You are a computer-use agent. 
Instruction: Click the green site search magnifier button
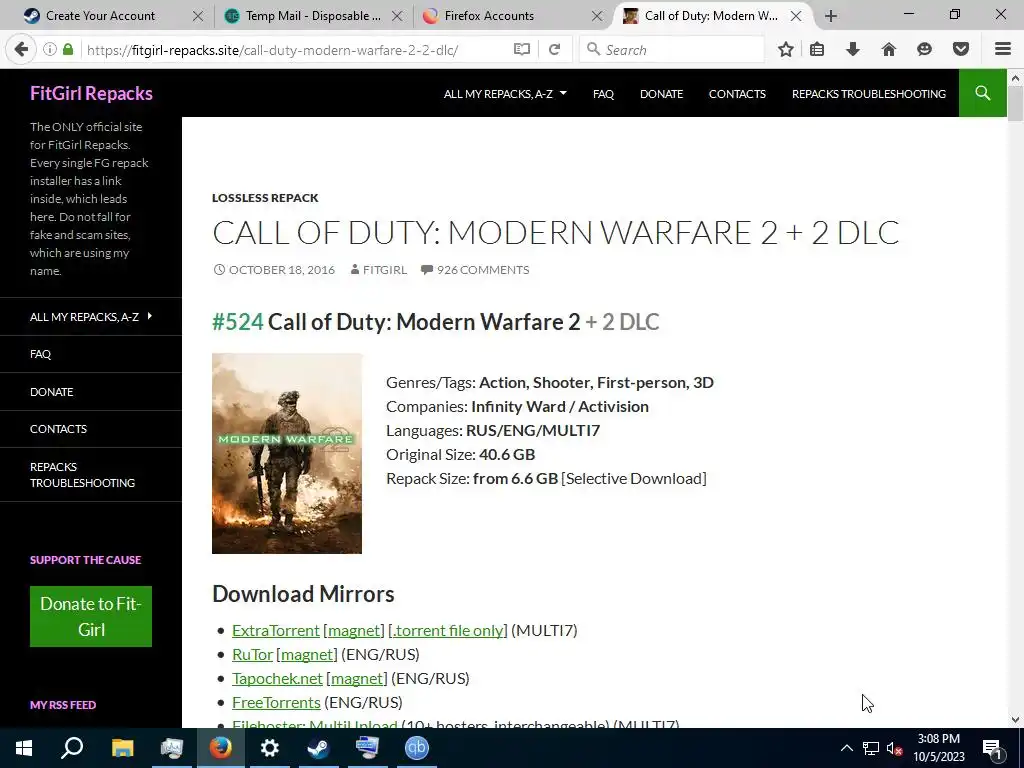[x=982, y=93]
